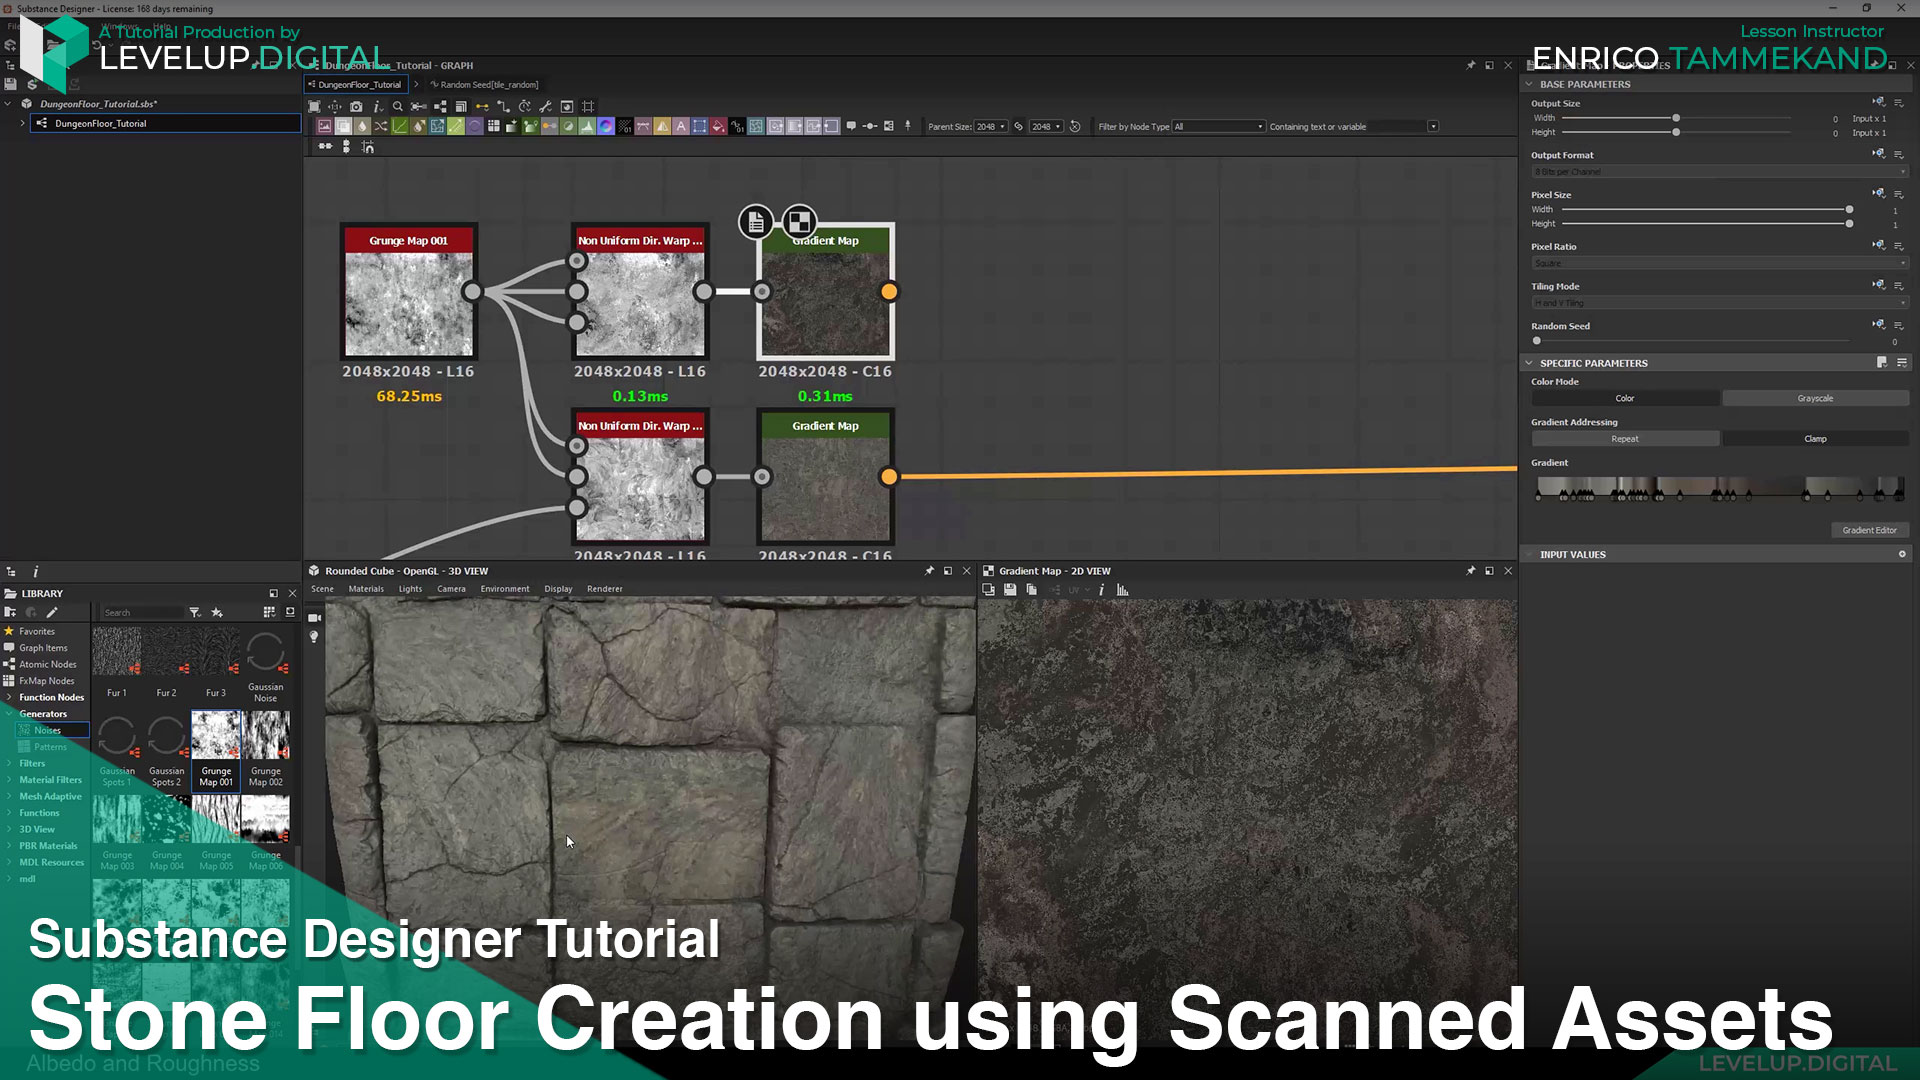
Task: Click the crop-frame icon in graph toolbar
Action: tap(588, 107)
